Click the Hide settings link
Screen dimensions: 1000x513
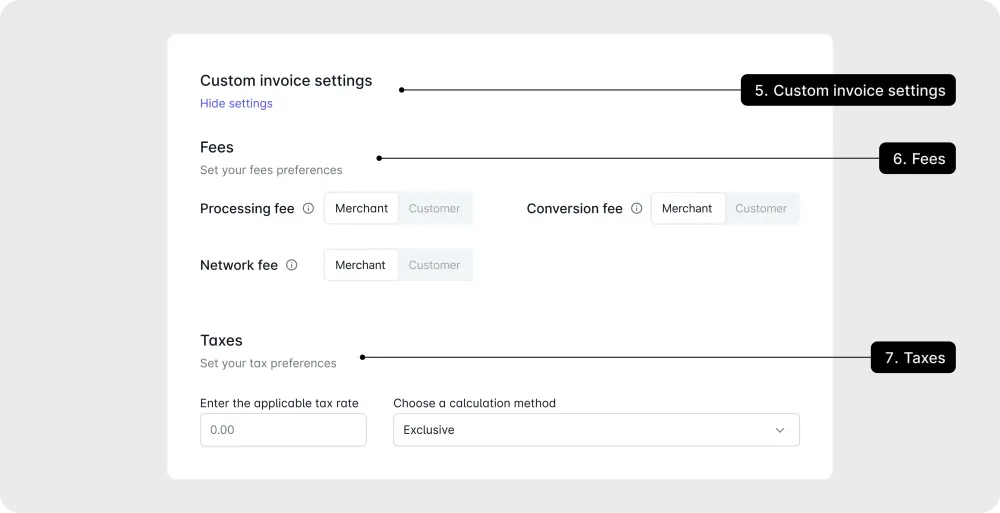pyautogui.click(x=236, y=103)
